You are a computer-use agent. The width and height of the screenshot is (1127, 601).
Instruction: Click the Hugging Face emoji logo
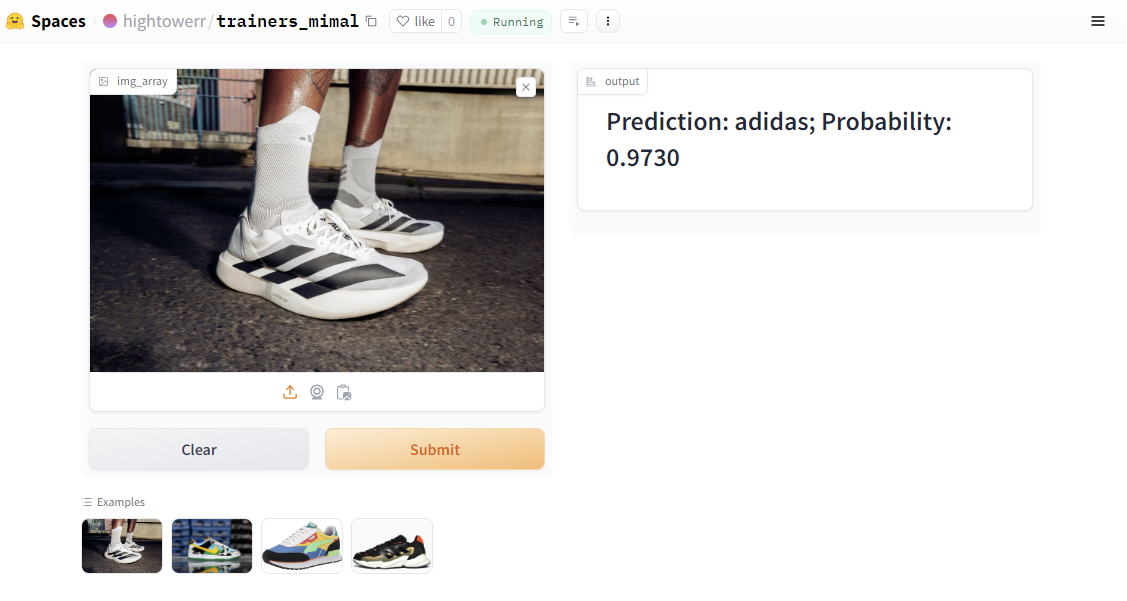pos(14,22)
